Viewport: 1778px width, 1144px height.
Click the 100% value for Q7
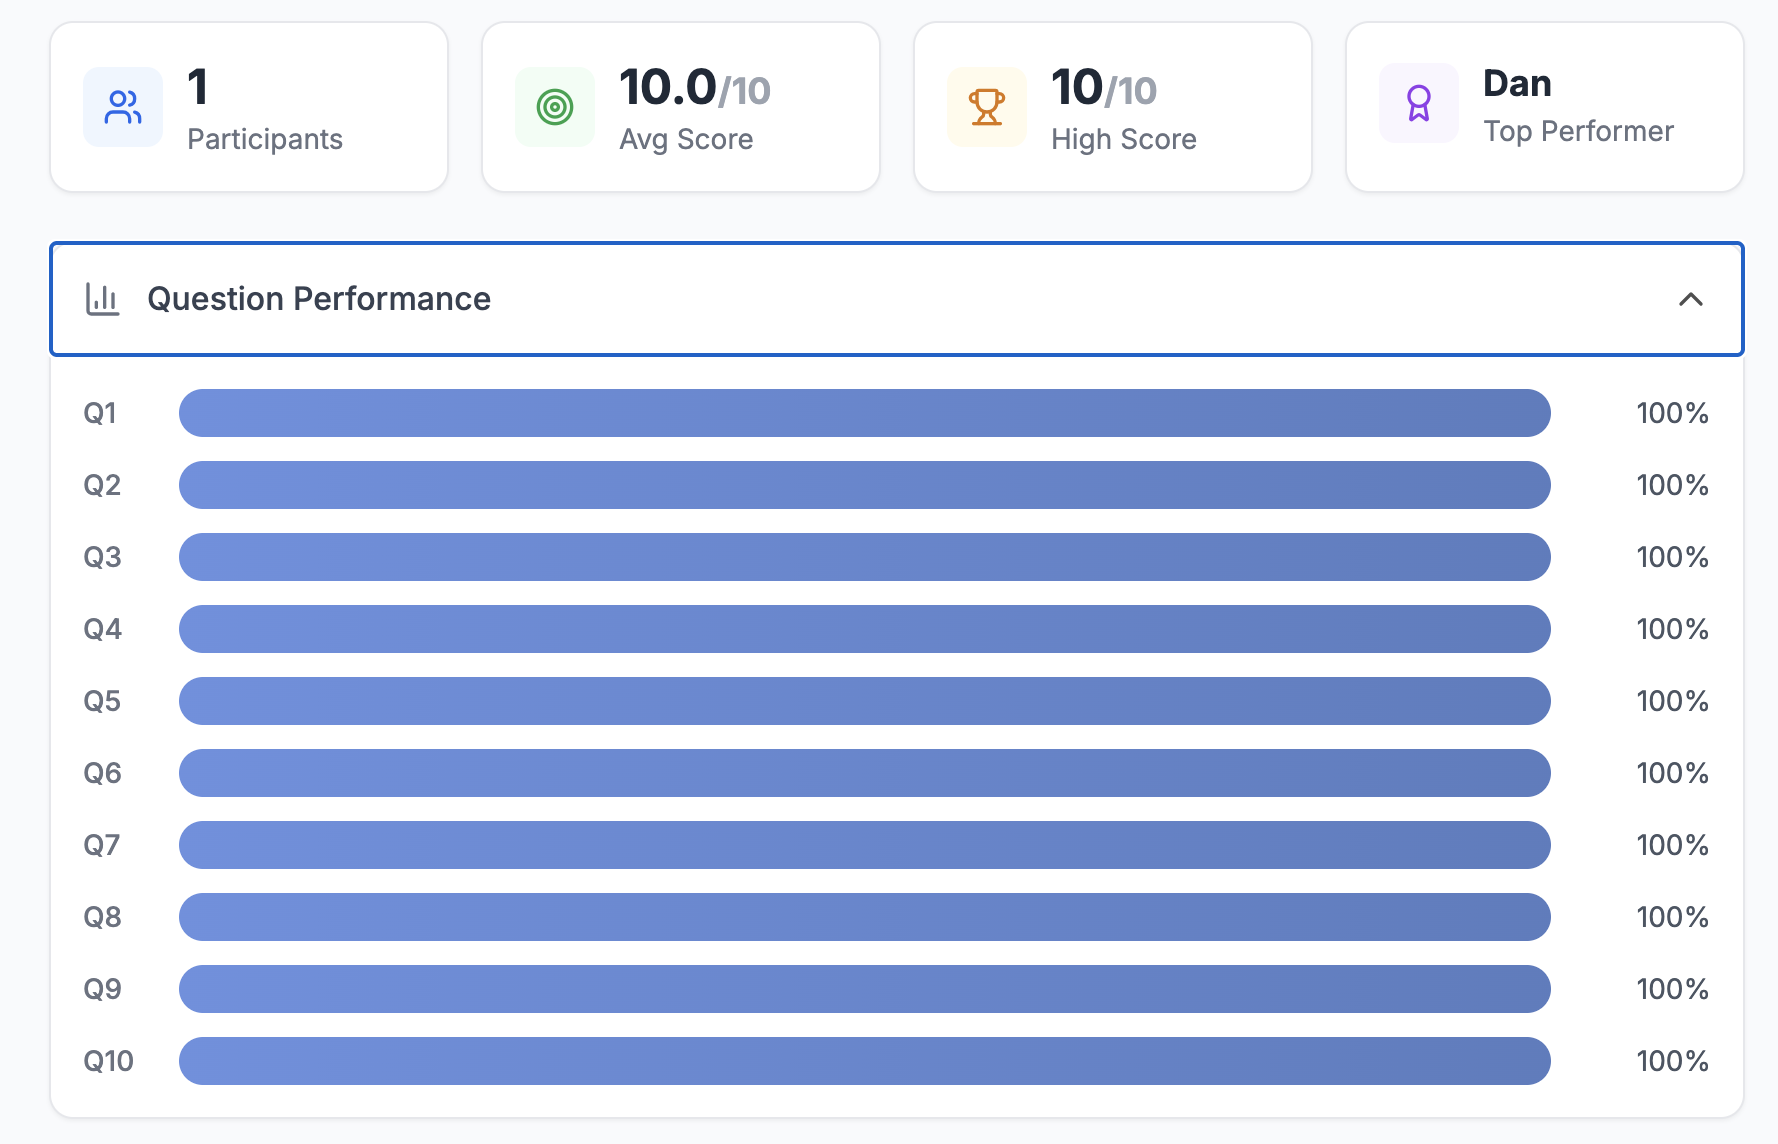click(x=1671, y=845)
